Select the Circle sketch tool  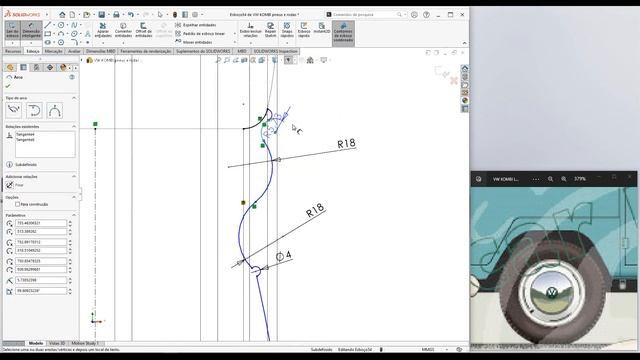tap(61, 25)
